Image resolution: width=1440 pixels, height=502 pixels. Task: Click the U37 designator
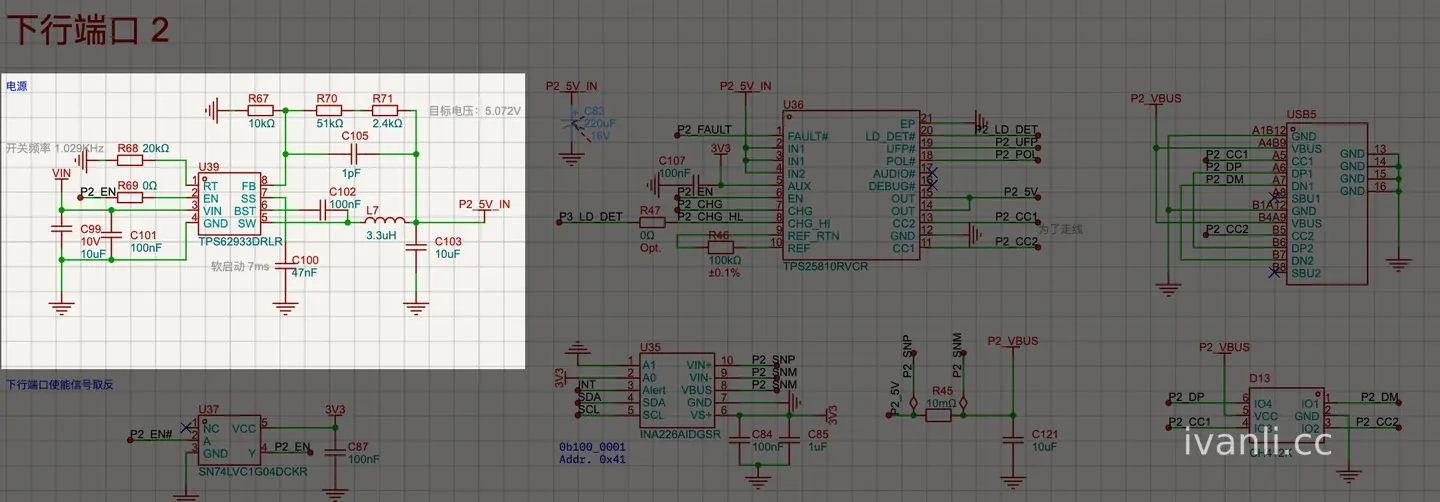209,409
